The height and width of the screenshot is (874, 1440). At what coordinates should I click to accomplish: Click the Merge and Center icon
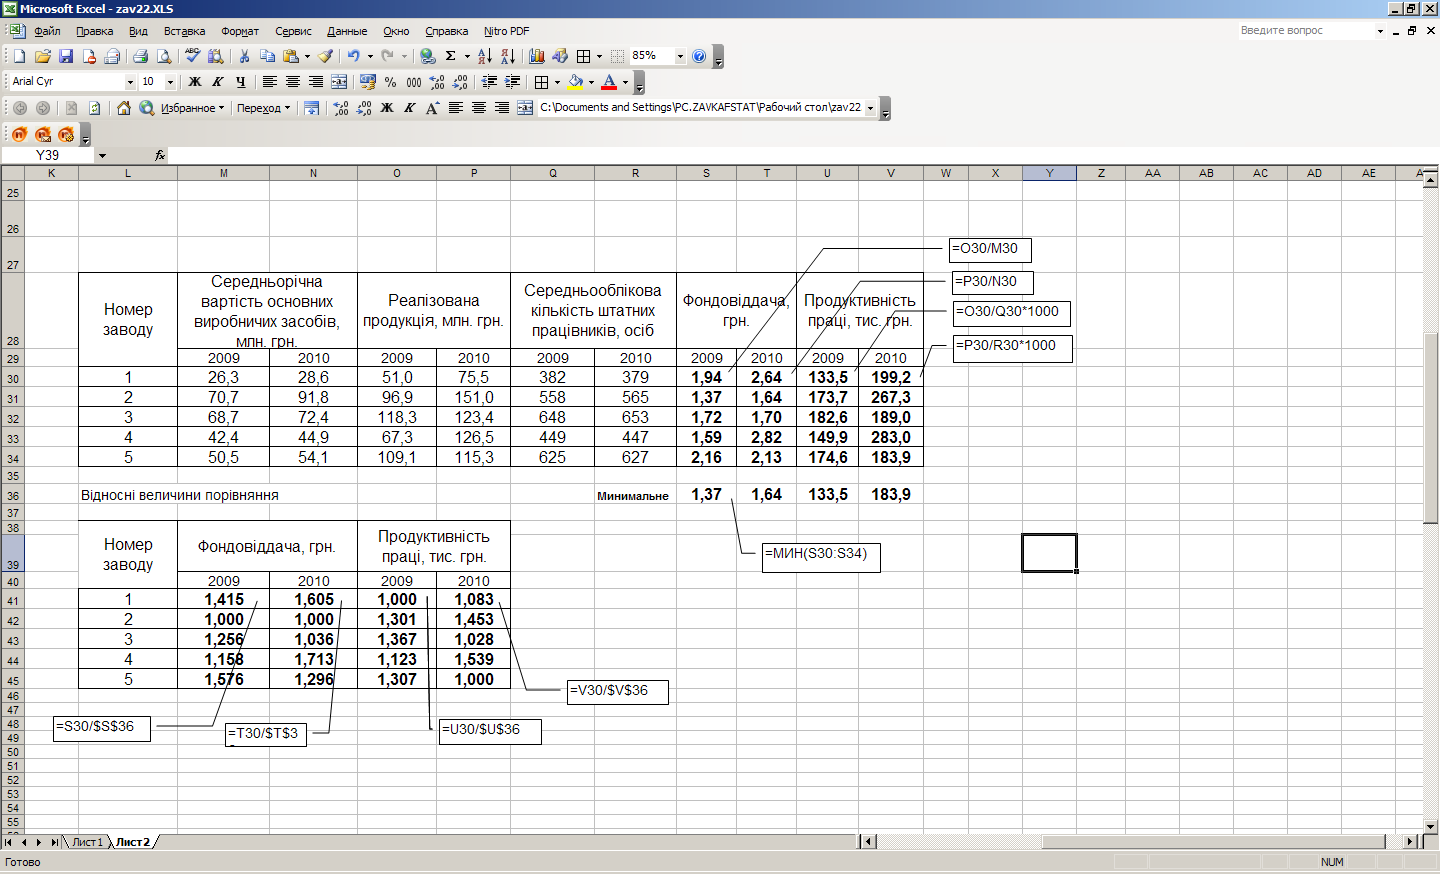coord(339,82)
